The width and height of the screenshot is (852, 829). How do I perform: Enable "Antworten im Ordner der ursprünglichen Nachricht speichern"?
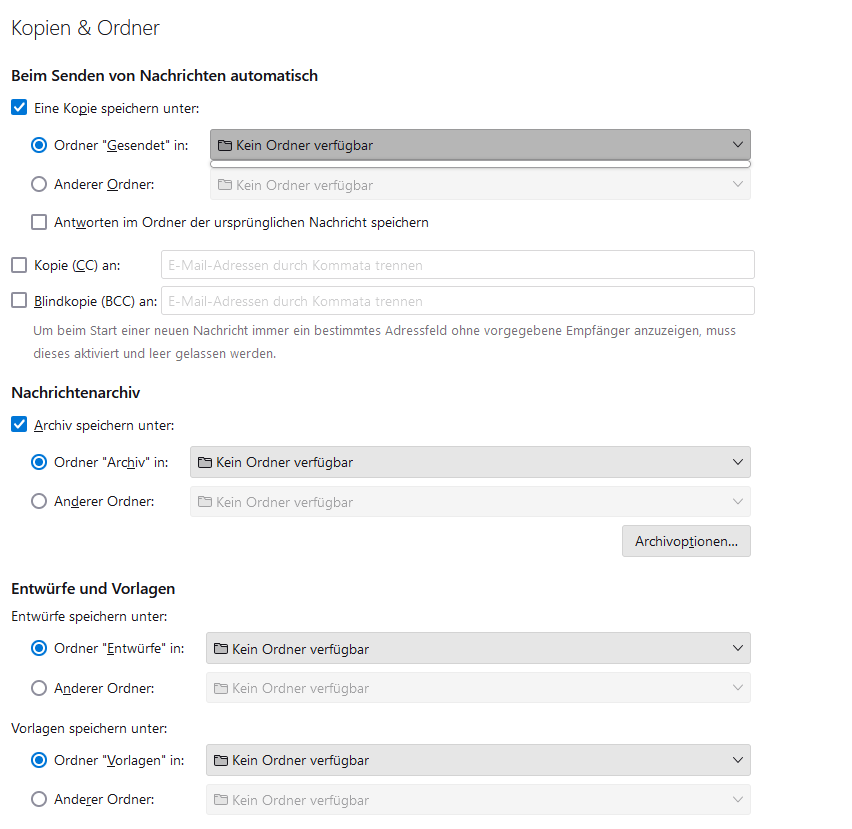pyautogui.click(x=39, y=222)
